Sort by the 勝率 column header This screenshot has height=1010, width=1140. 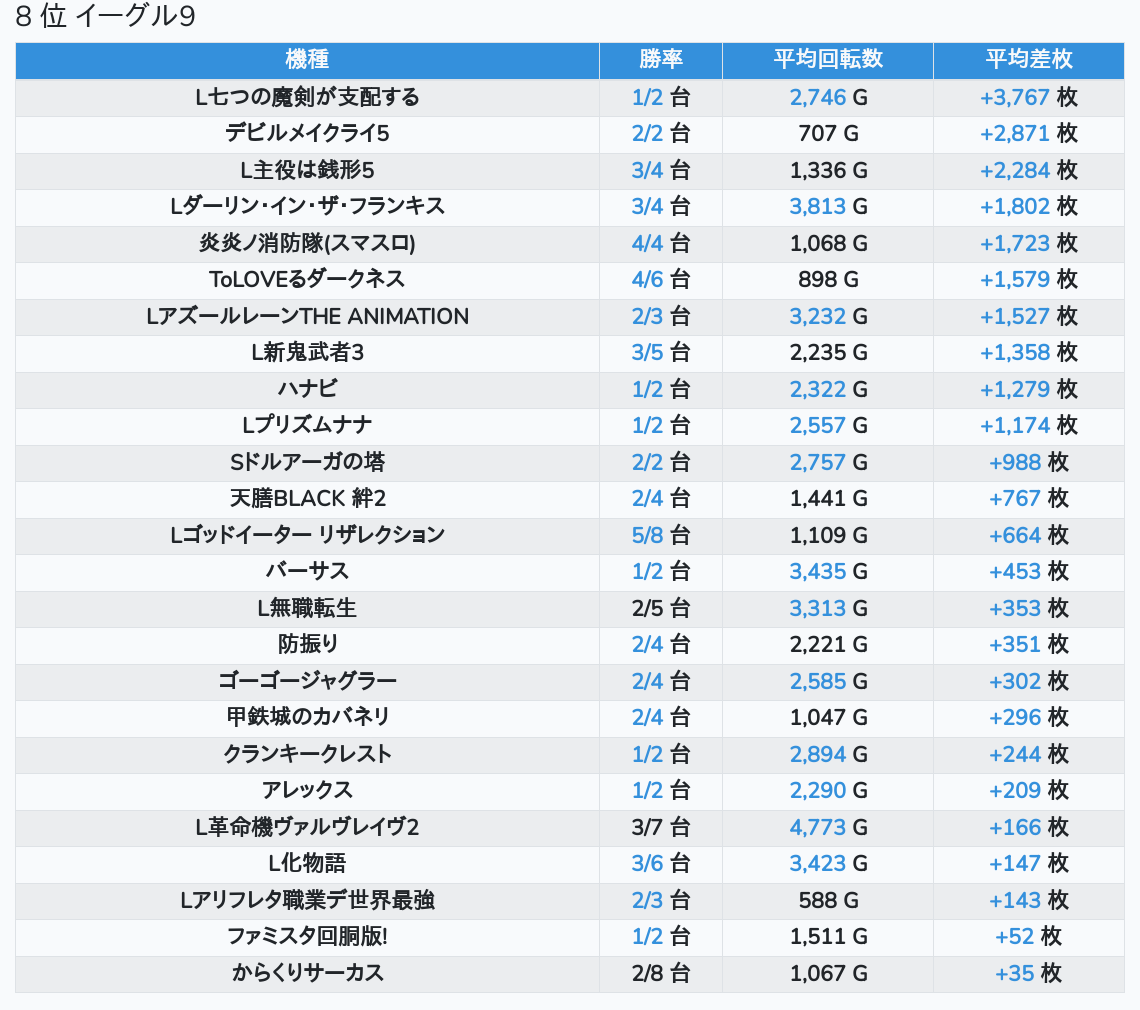[x=660, y=60]
